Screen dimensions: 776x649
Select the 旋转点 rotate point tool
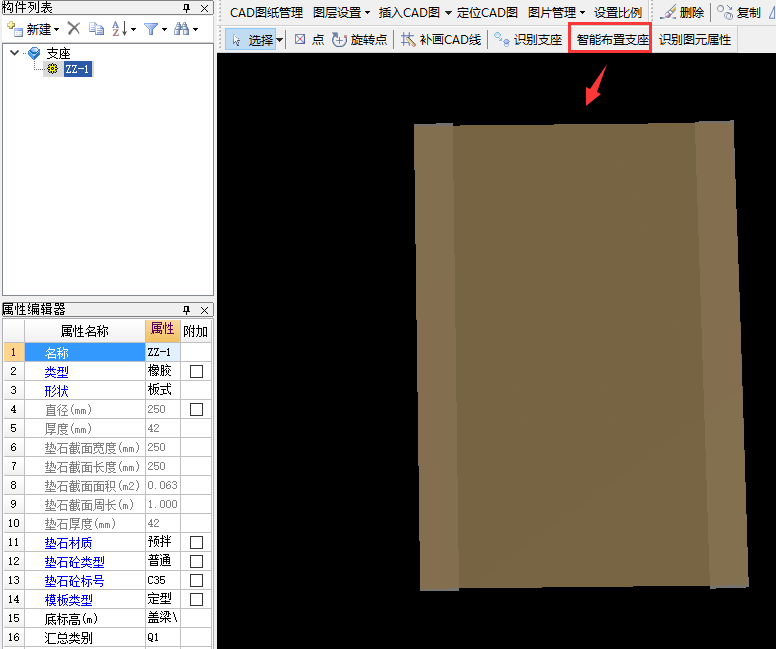359,40
